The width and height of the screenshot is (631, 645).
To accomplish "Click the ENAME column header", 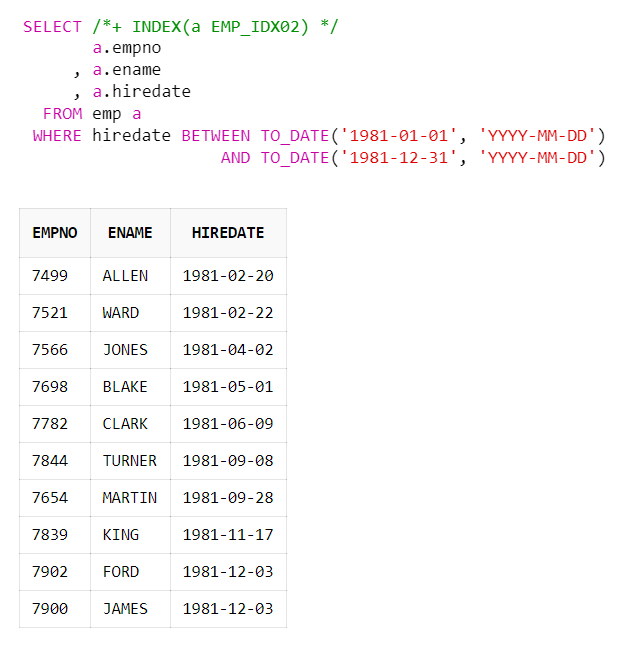I will (x=130, y=233).
